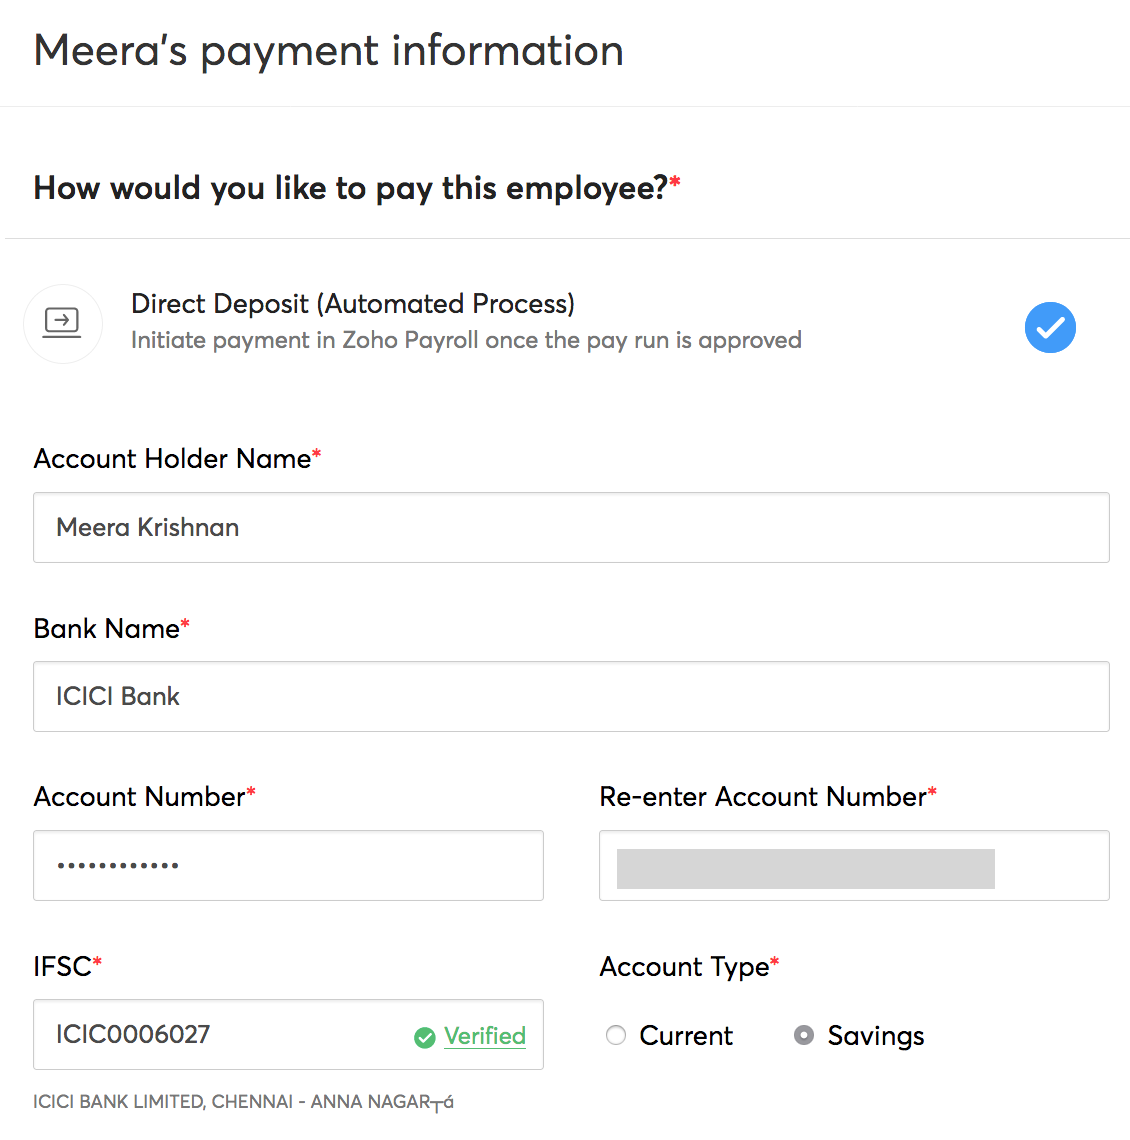
Task: Toggle the Direct Deposit payment method selection
Action: 1050,327
